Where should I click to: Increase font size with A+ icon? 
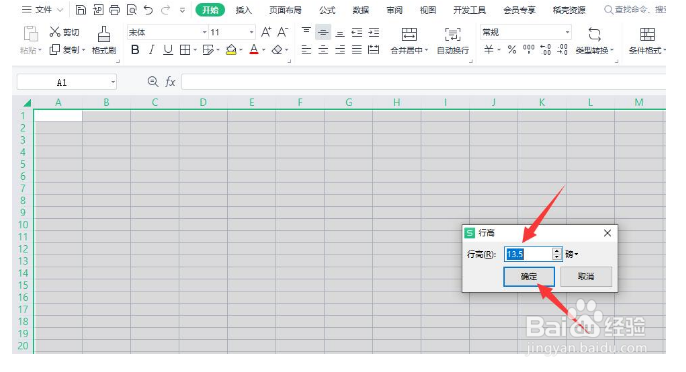coord(266,32)
